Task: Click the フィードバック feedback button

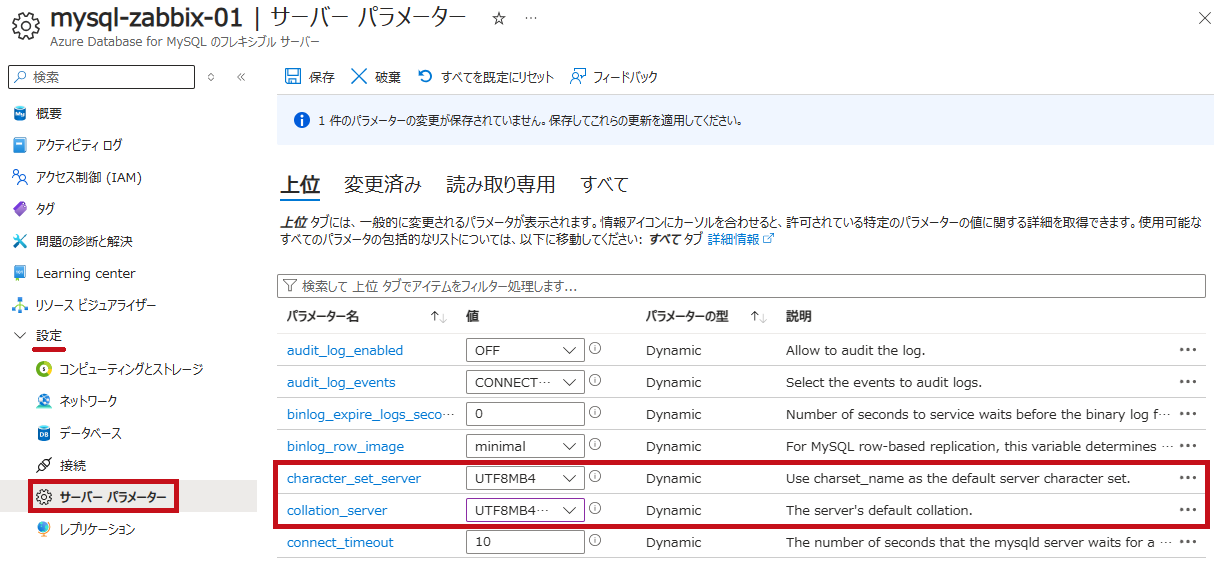Action: coord(614,77)
